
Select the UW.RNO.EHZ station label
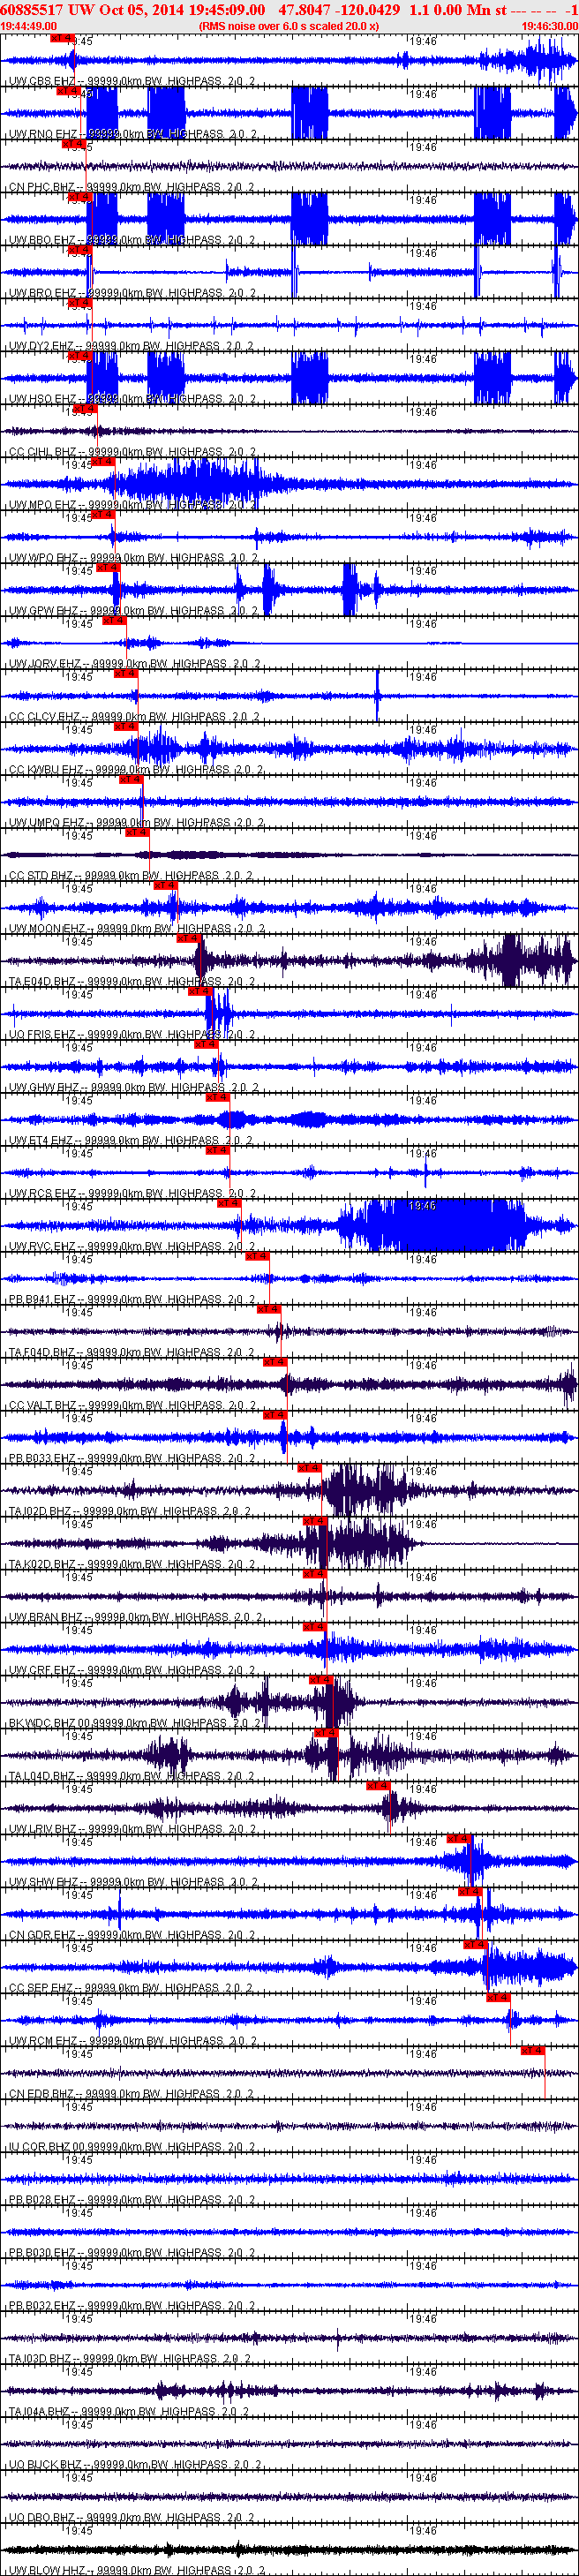coord(42,134)
